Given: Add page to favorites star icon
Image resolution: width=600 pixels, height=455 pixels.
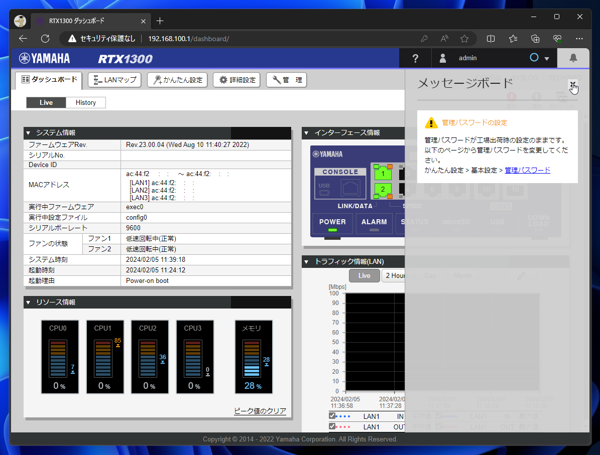Looking at the screenshot, I should point(464,39).
